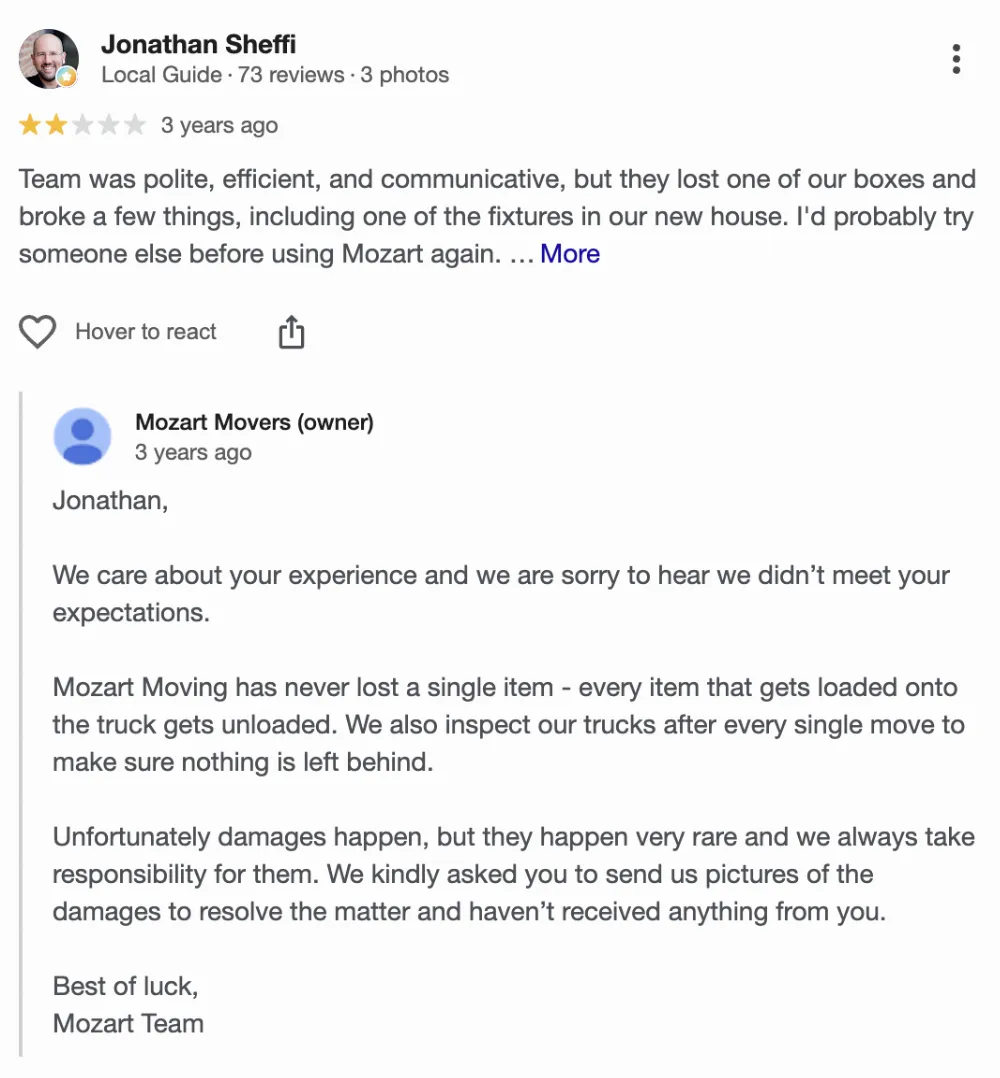
Task: Click the "Unfortunately damages happen" paragraph
Action: [513, 874]
